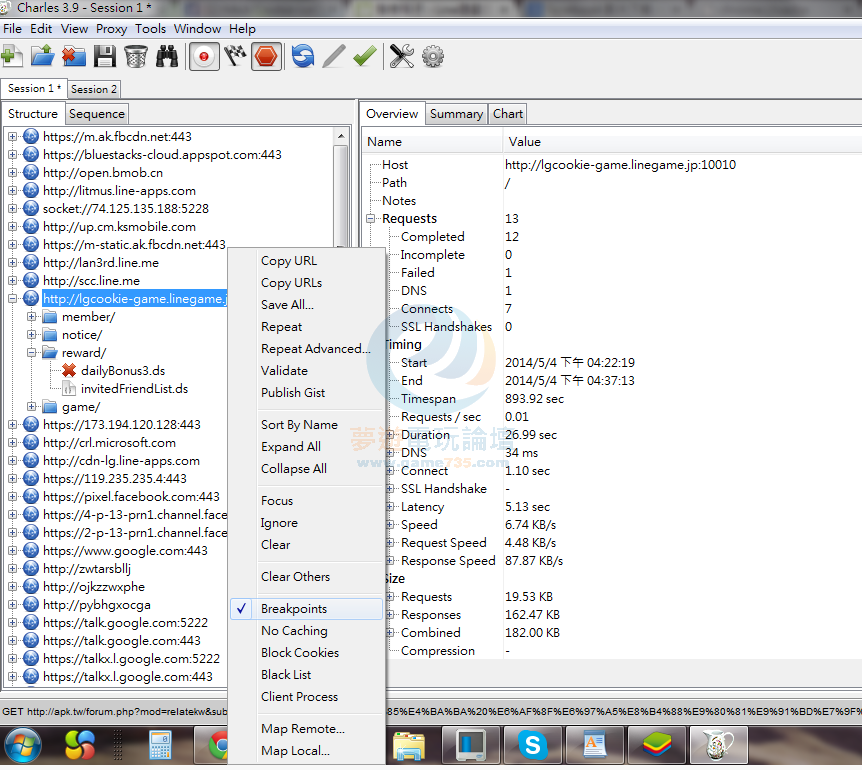Click the floppy disk save icon

click(104, 57)
